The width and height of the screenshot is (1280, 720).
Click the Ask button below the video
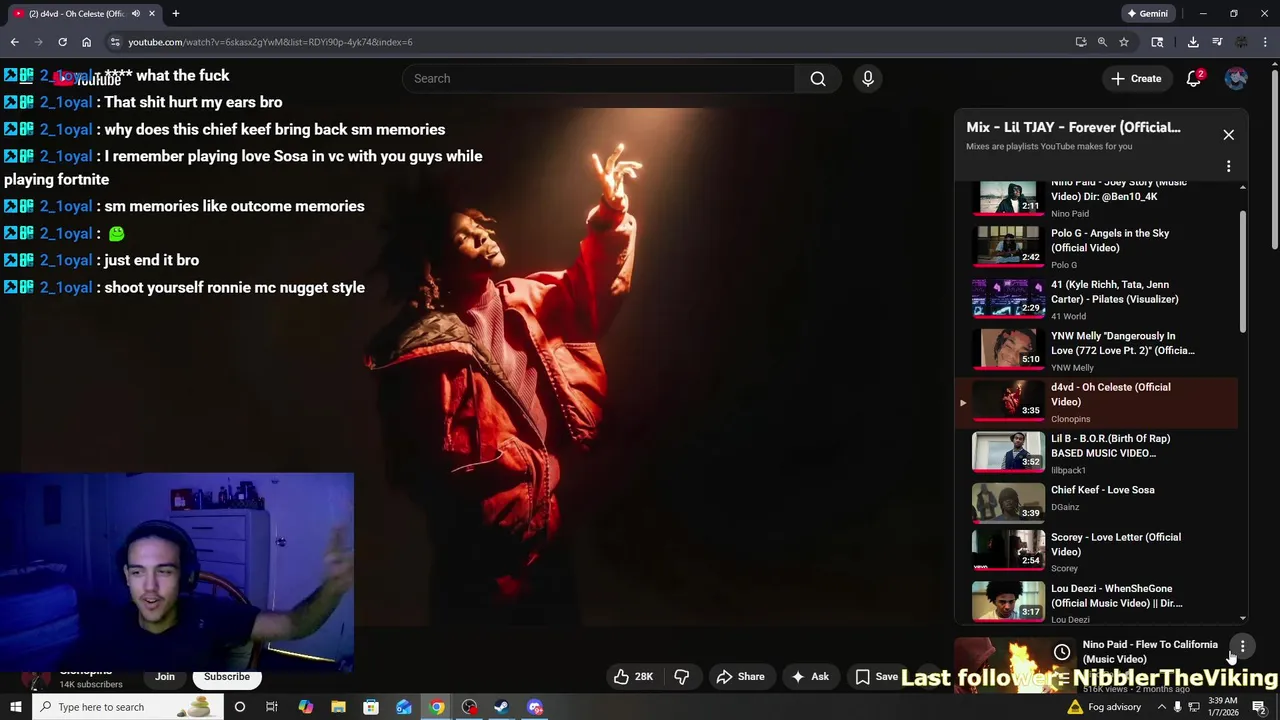pos(810,677)
